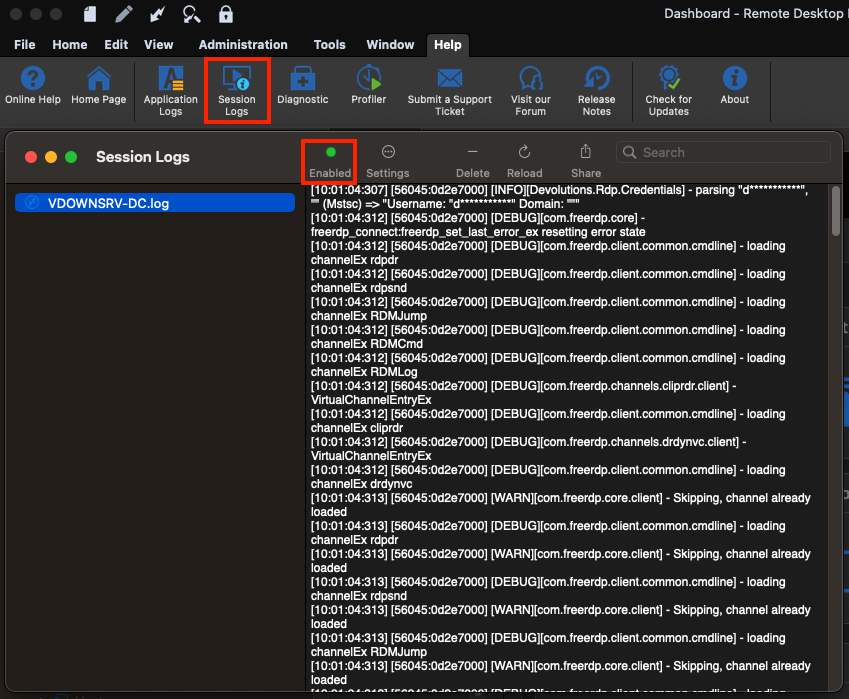Close the Session Logs window
Viewport: 849px width, 699px height.
(31, 157)
